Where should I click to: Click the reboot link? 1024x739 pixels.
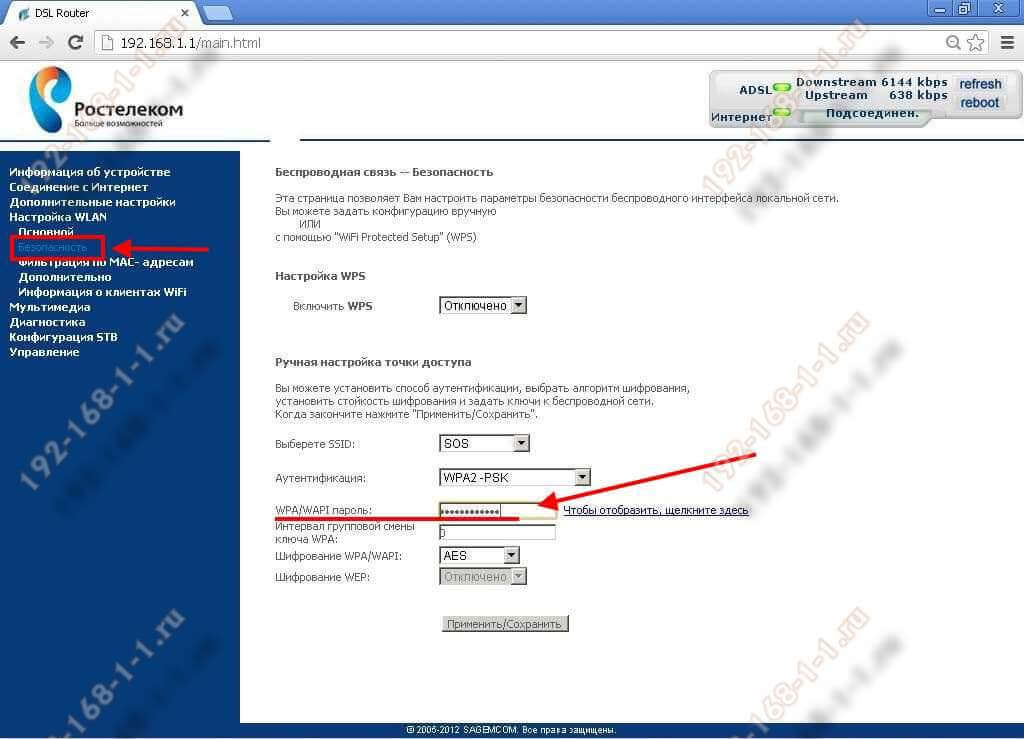point(979,102)
